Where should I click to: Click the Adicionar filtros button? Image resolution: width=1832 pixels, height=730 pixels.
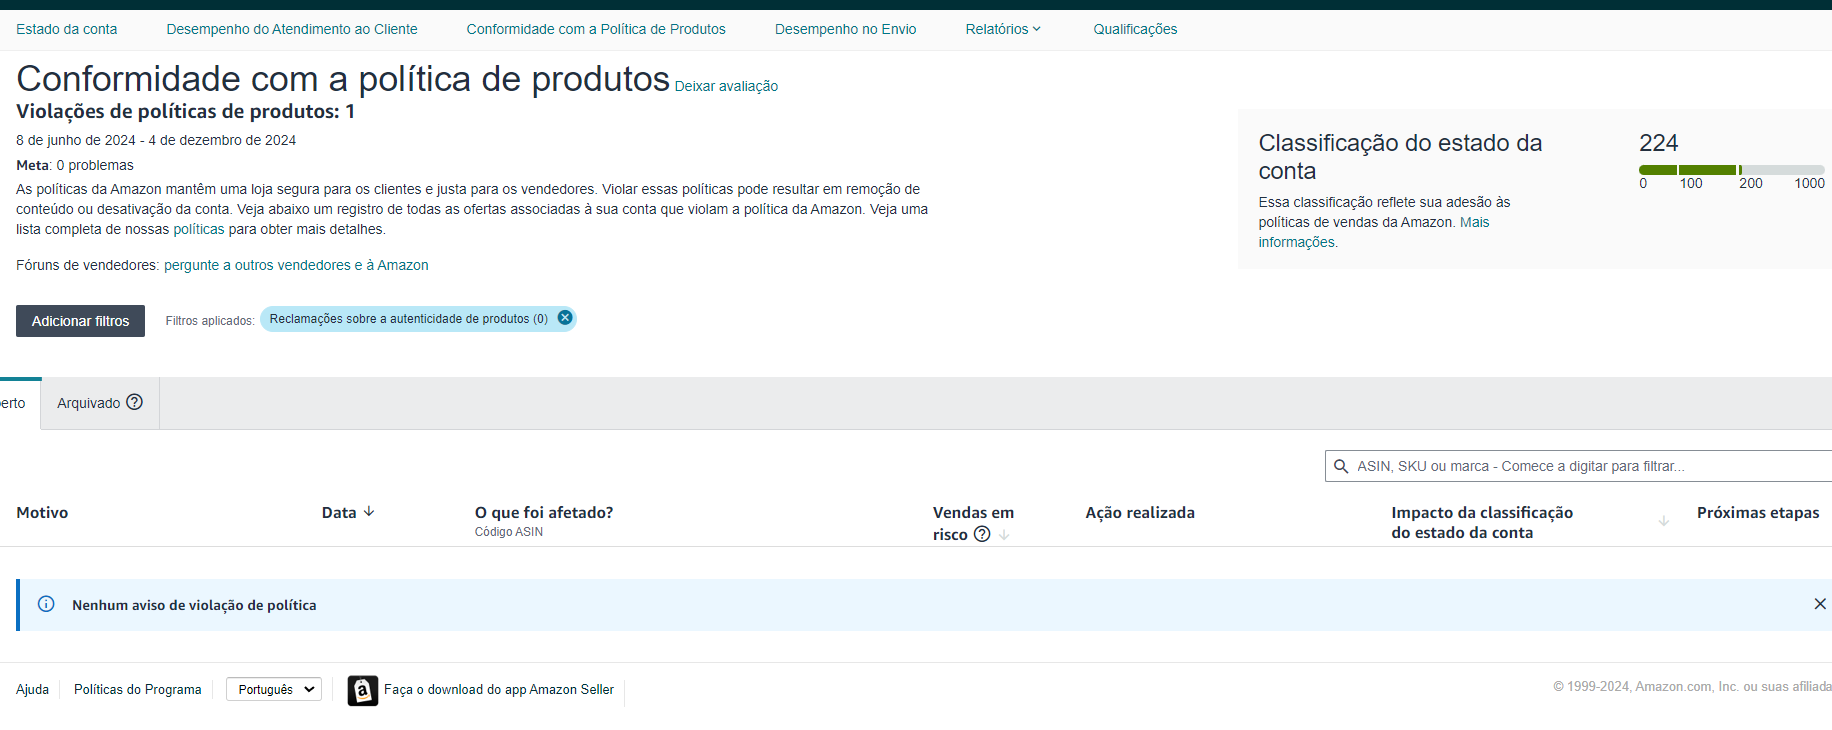pyautogui.click(x=80, y=321)
